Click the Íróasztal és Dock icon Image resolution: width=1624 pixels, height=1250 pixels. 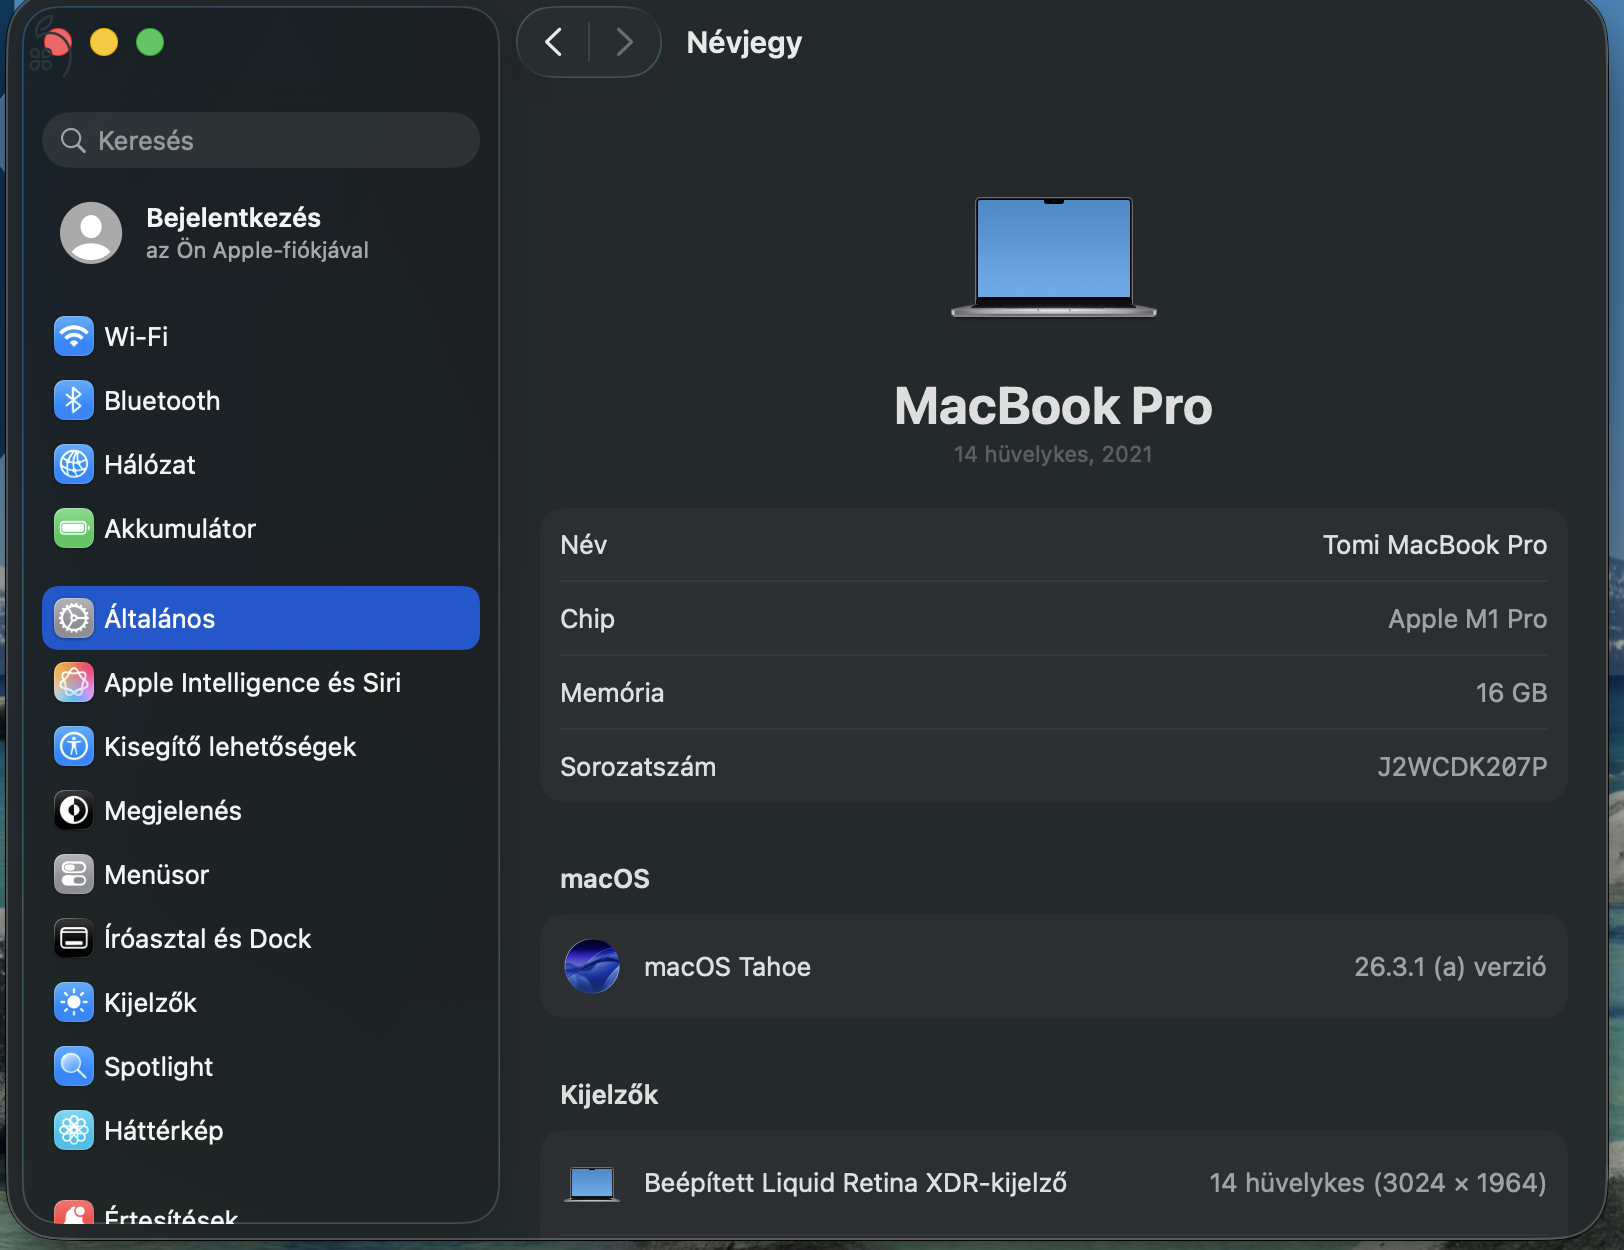pyautogui.click(x=73, y=938)
